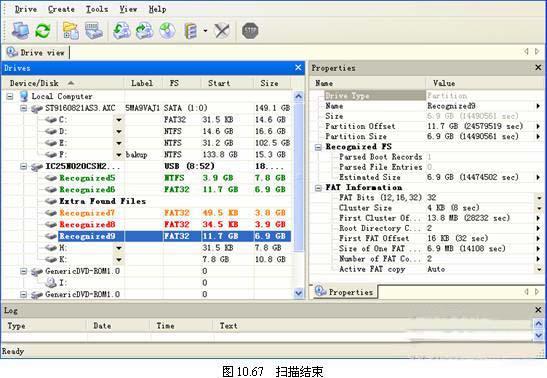Open the dropdown arrow on drive F: row

[x=119, y=154]
